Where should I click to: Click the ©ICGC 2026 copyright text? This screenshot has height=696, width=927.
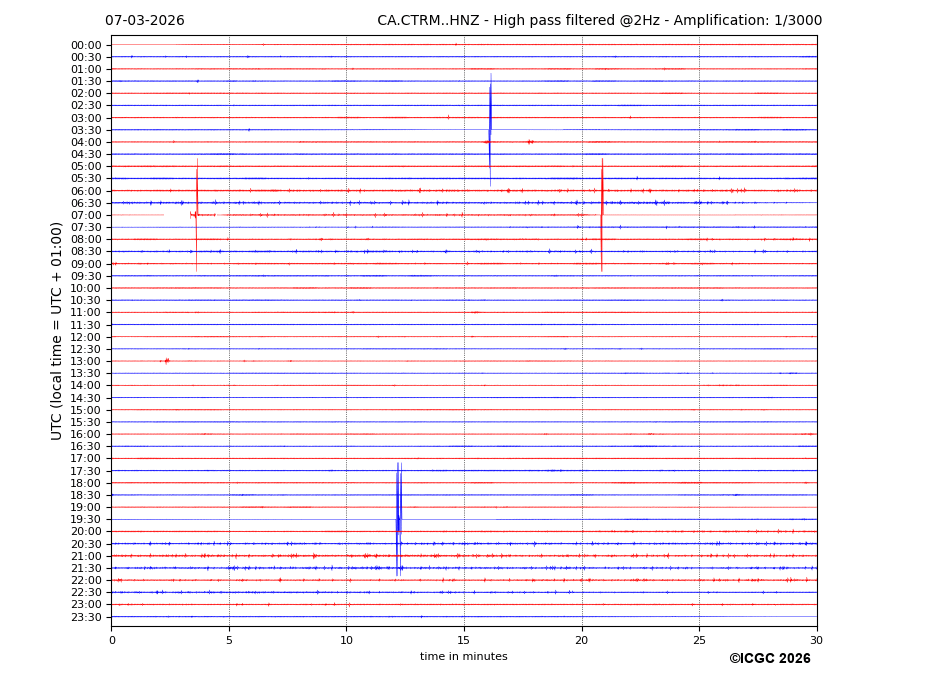pyautogui.click(x=769, y=658)
